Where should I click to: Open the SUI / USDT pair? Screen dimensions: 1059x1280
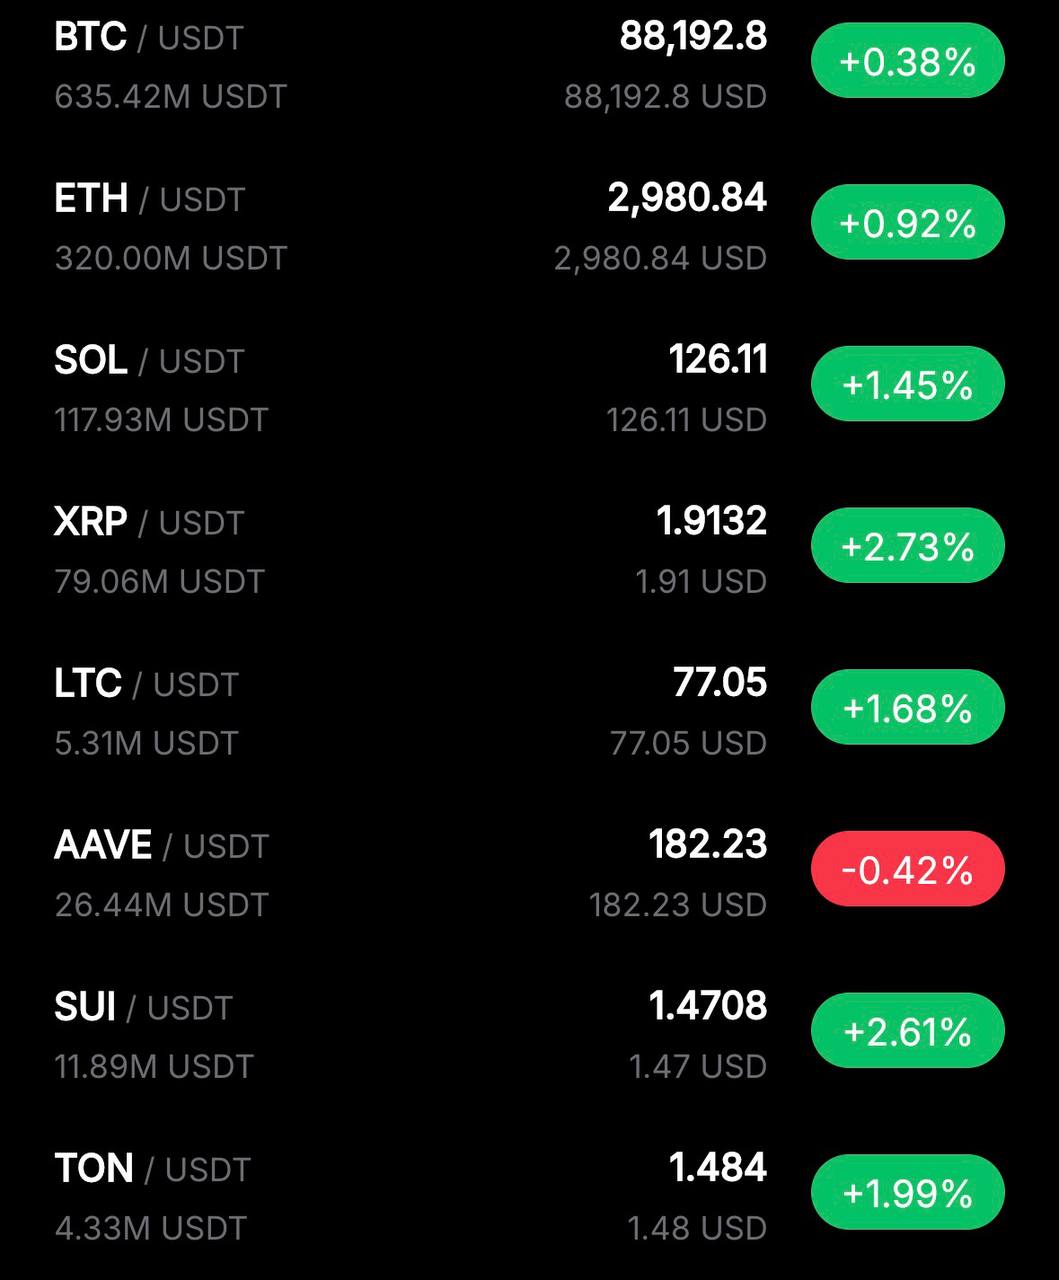143,1007
